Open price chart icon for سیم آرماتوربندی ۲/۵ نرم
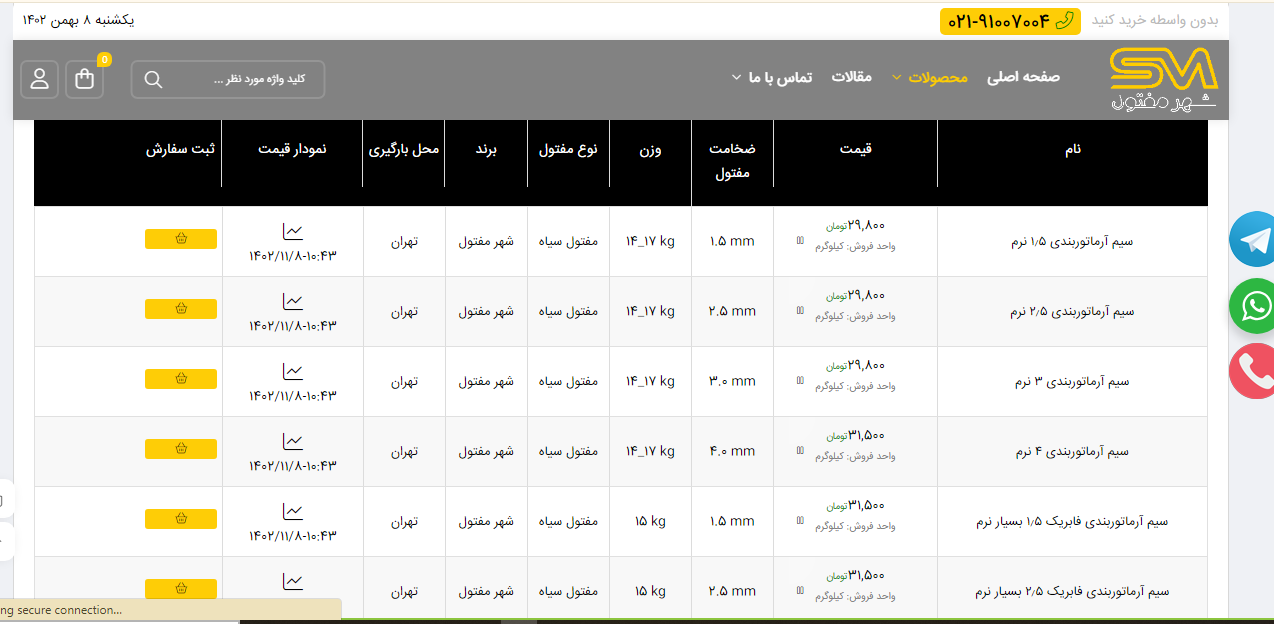The image size is (1274, 624). 292,301
